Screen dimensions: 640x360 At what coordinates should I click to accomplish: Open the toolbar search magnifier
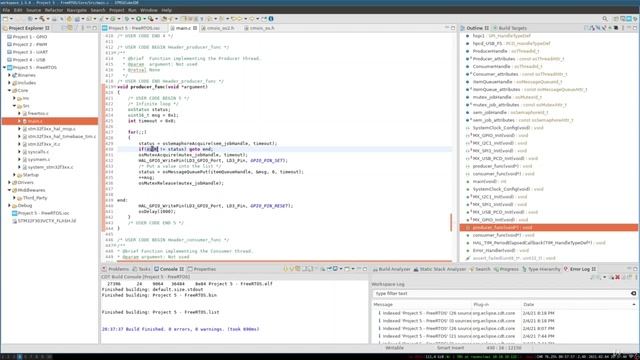(605, 19)
